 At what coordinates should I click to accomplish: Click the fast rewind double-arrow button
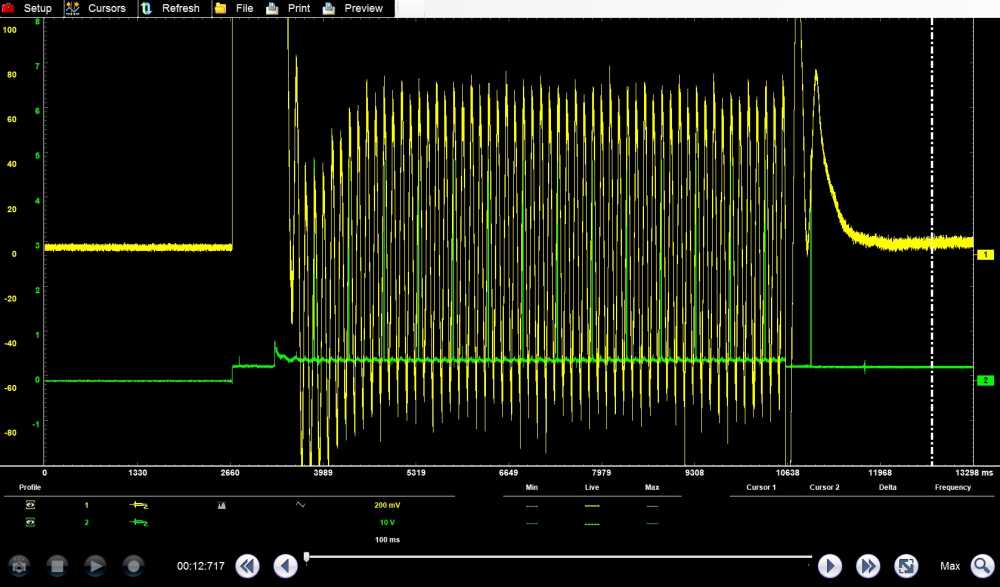(x=247, y=566)
